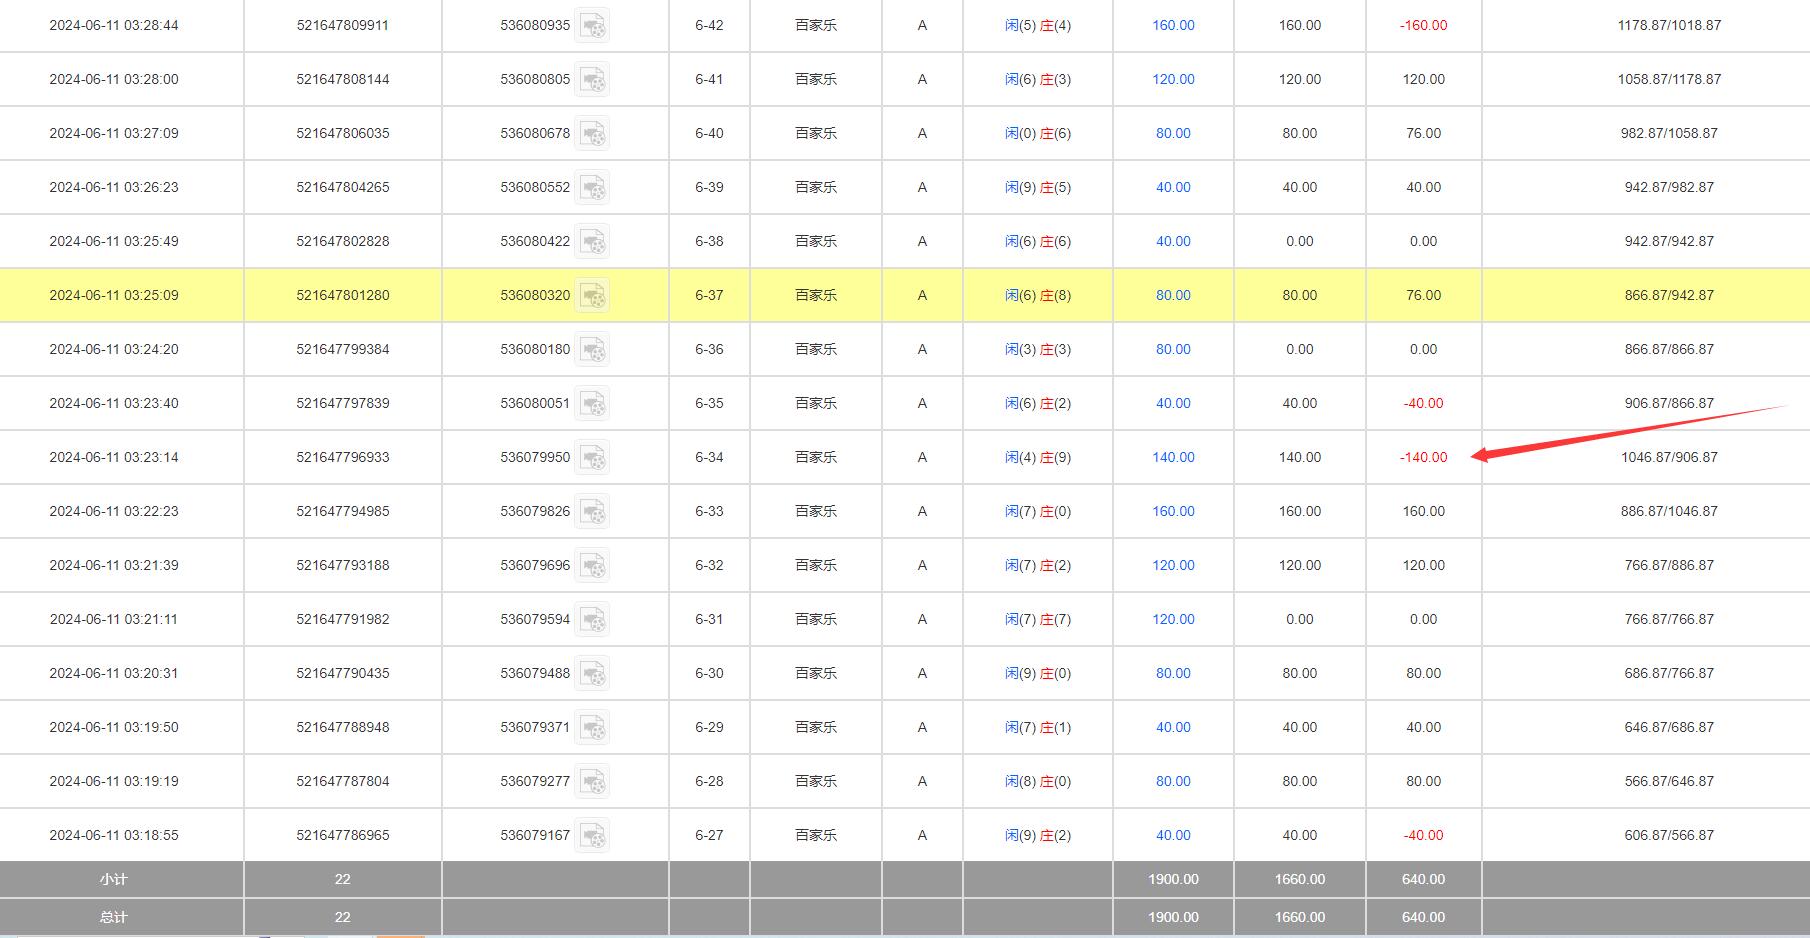
Task: Click replay icon beside round 536080805
Action: tap(592, 80)
